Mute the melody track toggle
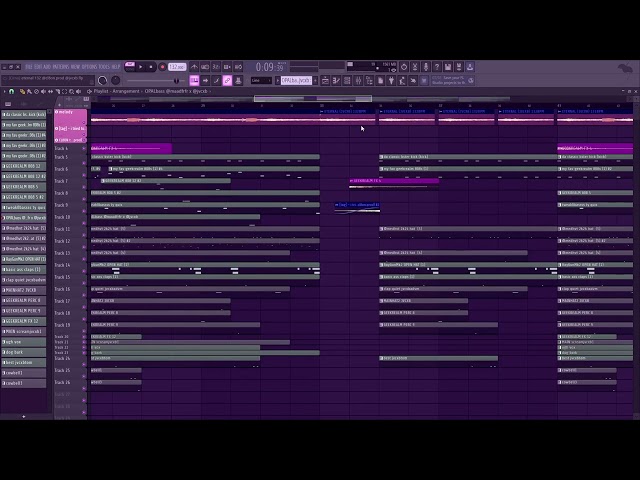The height and width of the screenshot is (480, 640). pos(84,122)
